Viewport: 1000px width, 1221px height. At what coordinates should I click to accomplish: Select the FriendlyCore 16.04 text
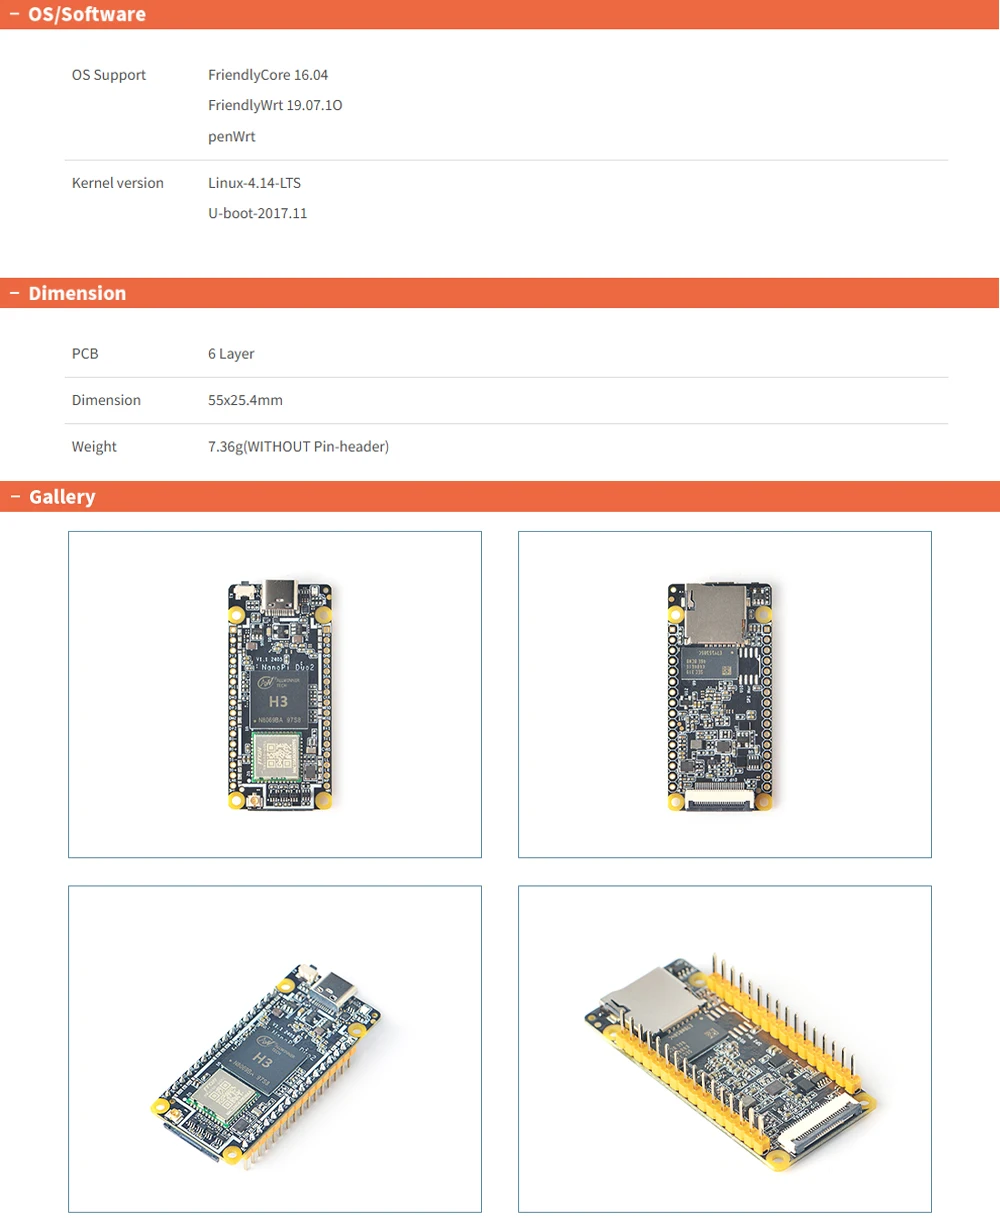(x=268, y=75)
